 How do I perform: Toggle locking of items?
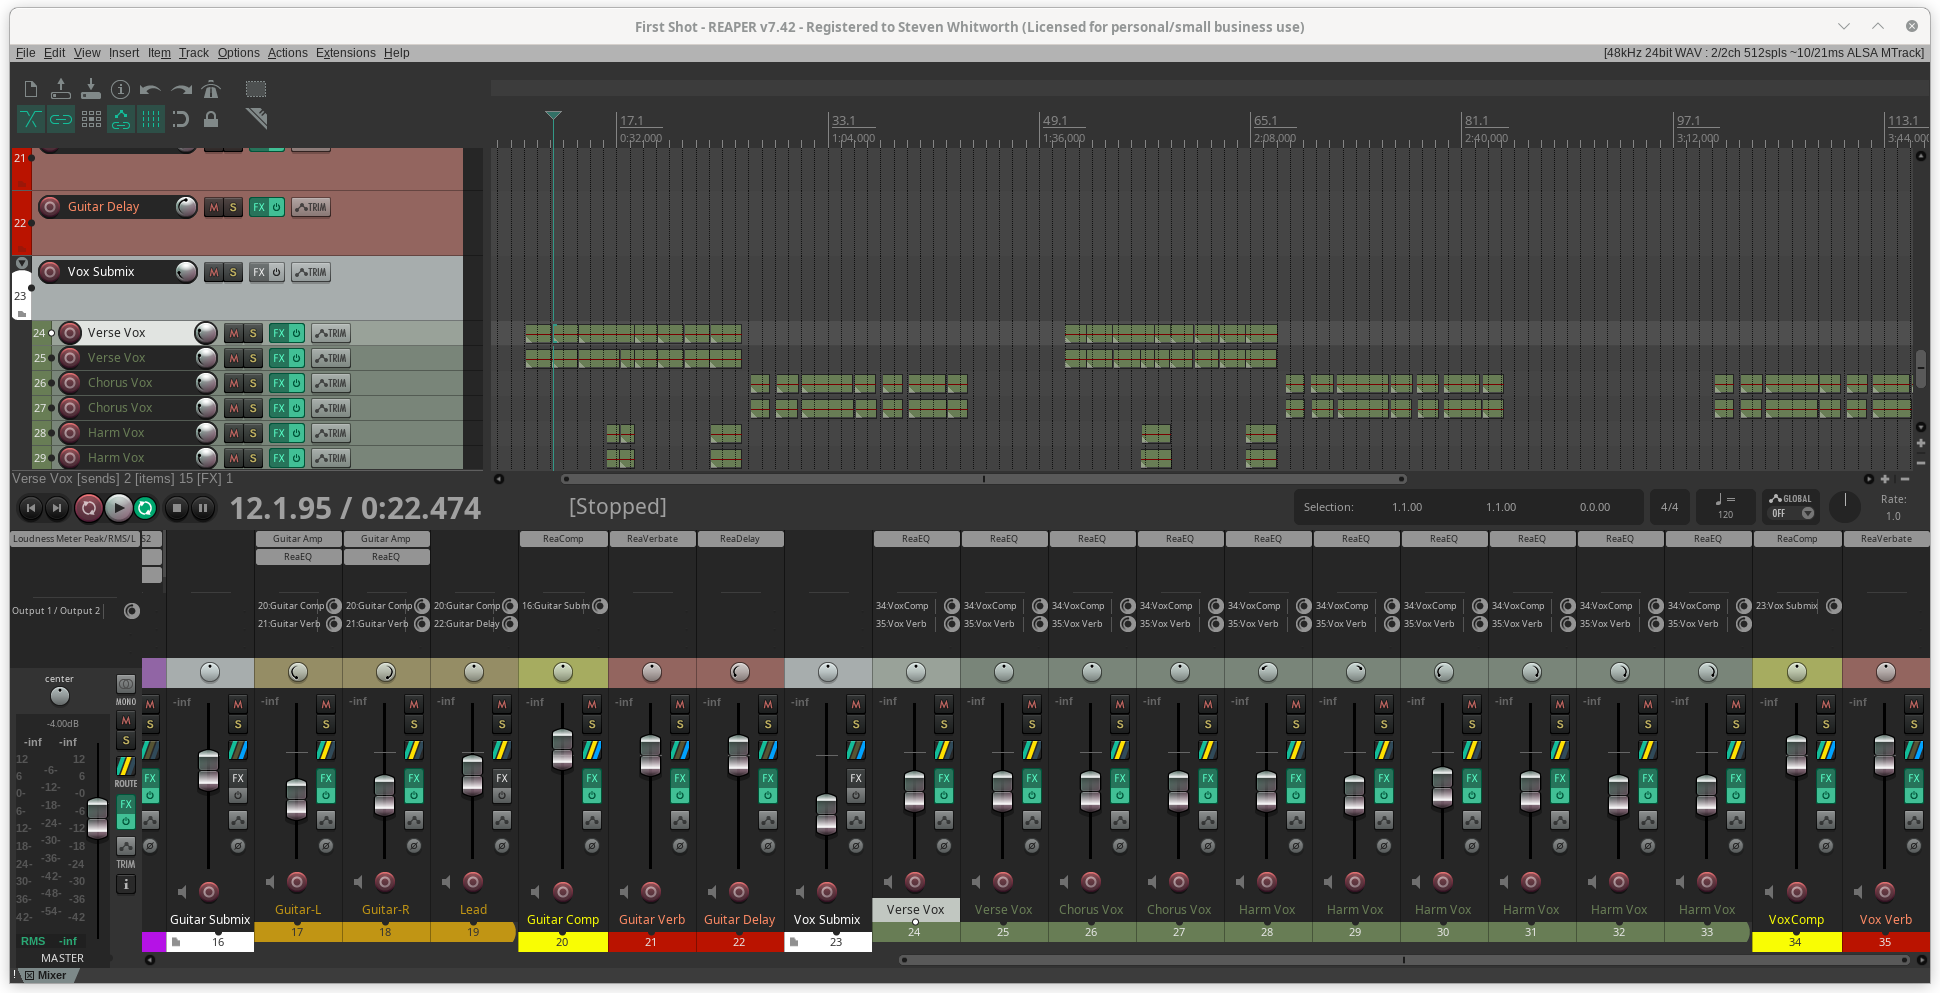click(211, 119)
